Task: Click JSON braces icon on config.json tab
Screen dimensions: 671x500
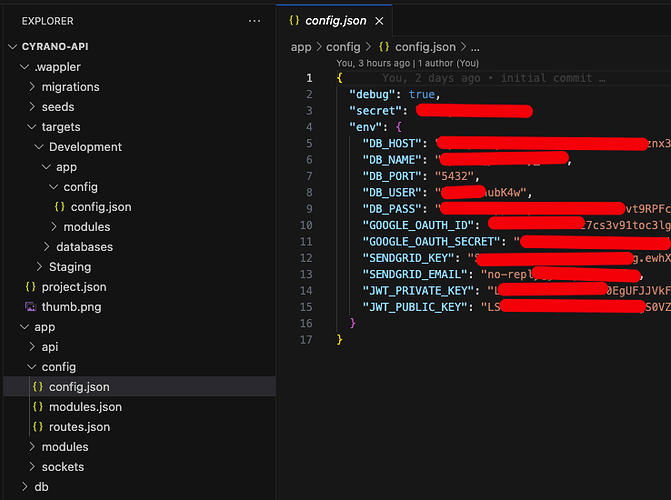Action: click(x=294, y=21)
